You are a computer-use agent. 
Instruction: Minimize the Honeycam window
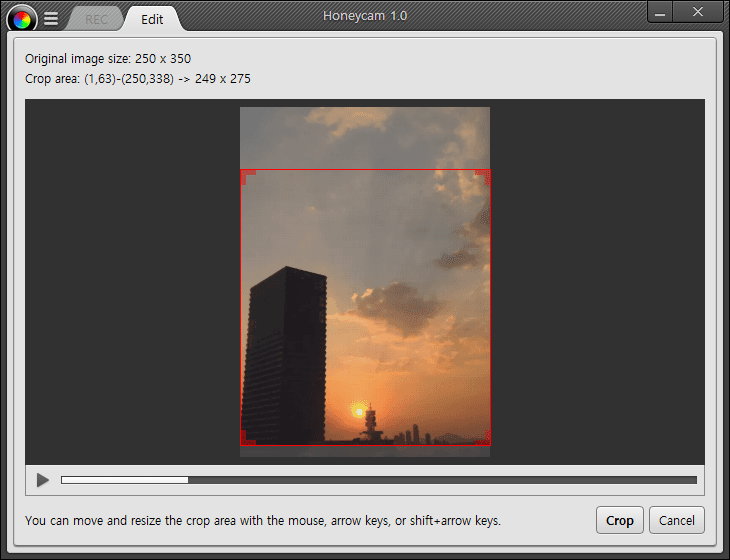pos(663,11)
